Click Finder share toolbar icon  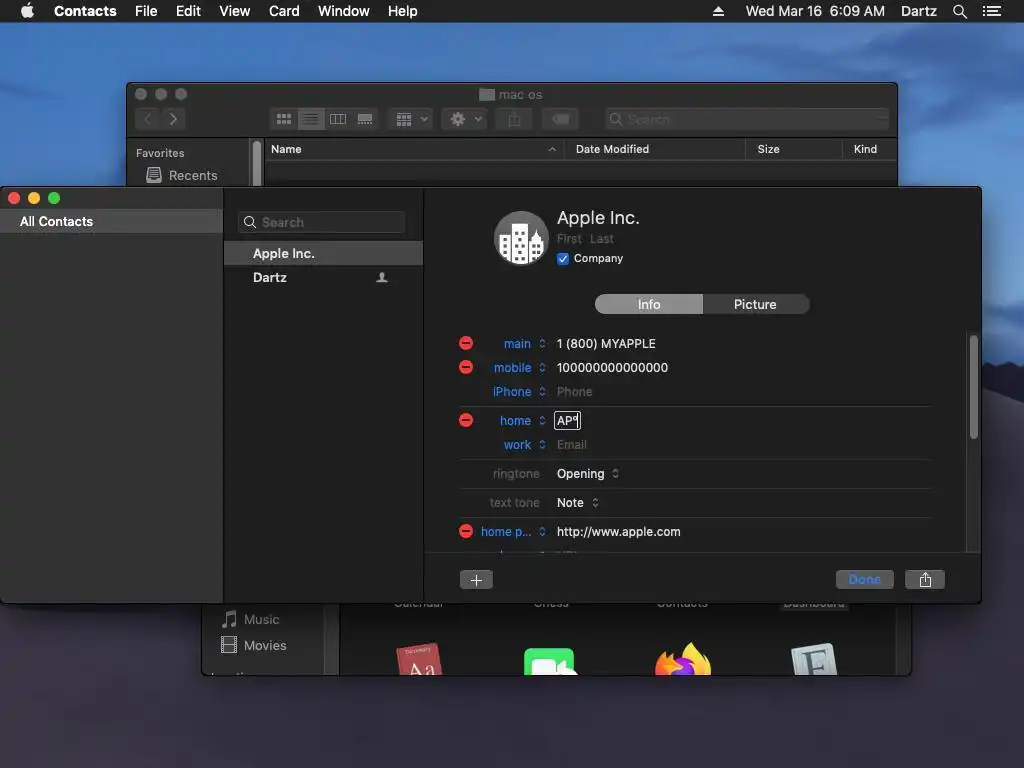[x=514, y=119]
